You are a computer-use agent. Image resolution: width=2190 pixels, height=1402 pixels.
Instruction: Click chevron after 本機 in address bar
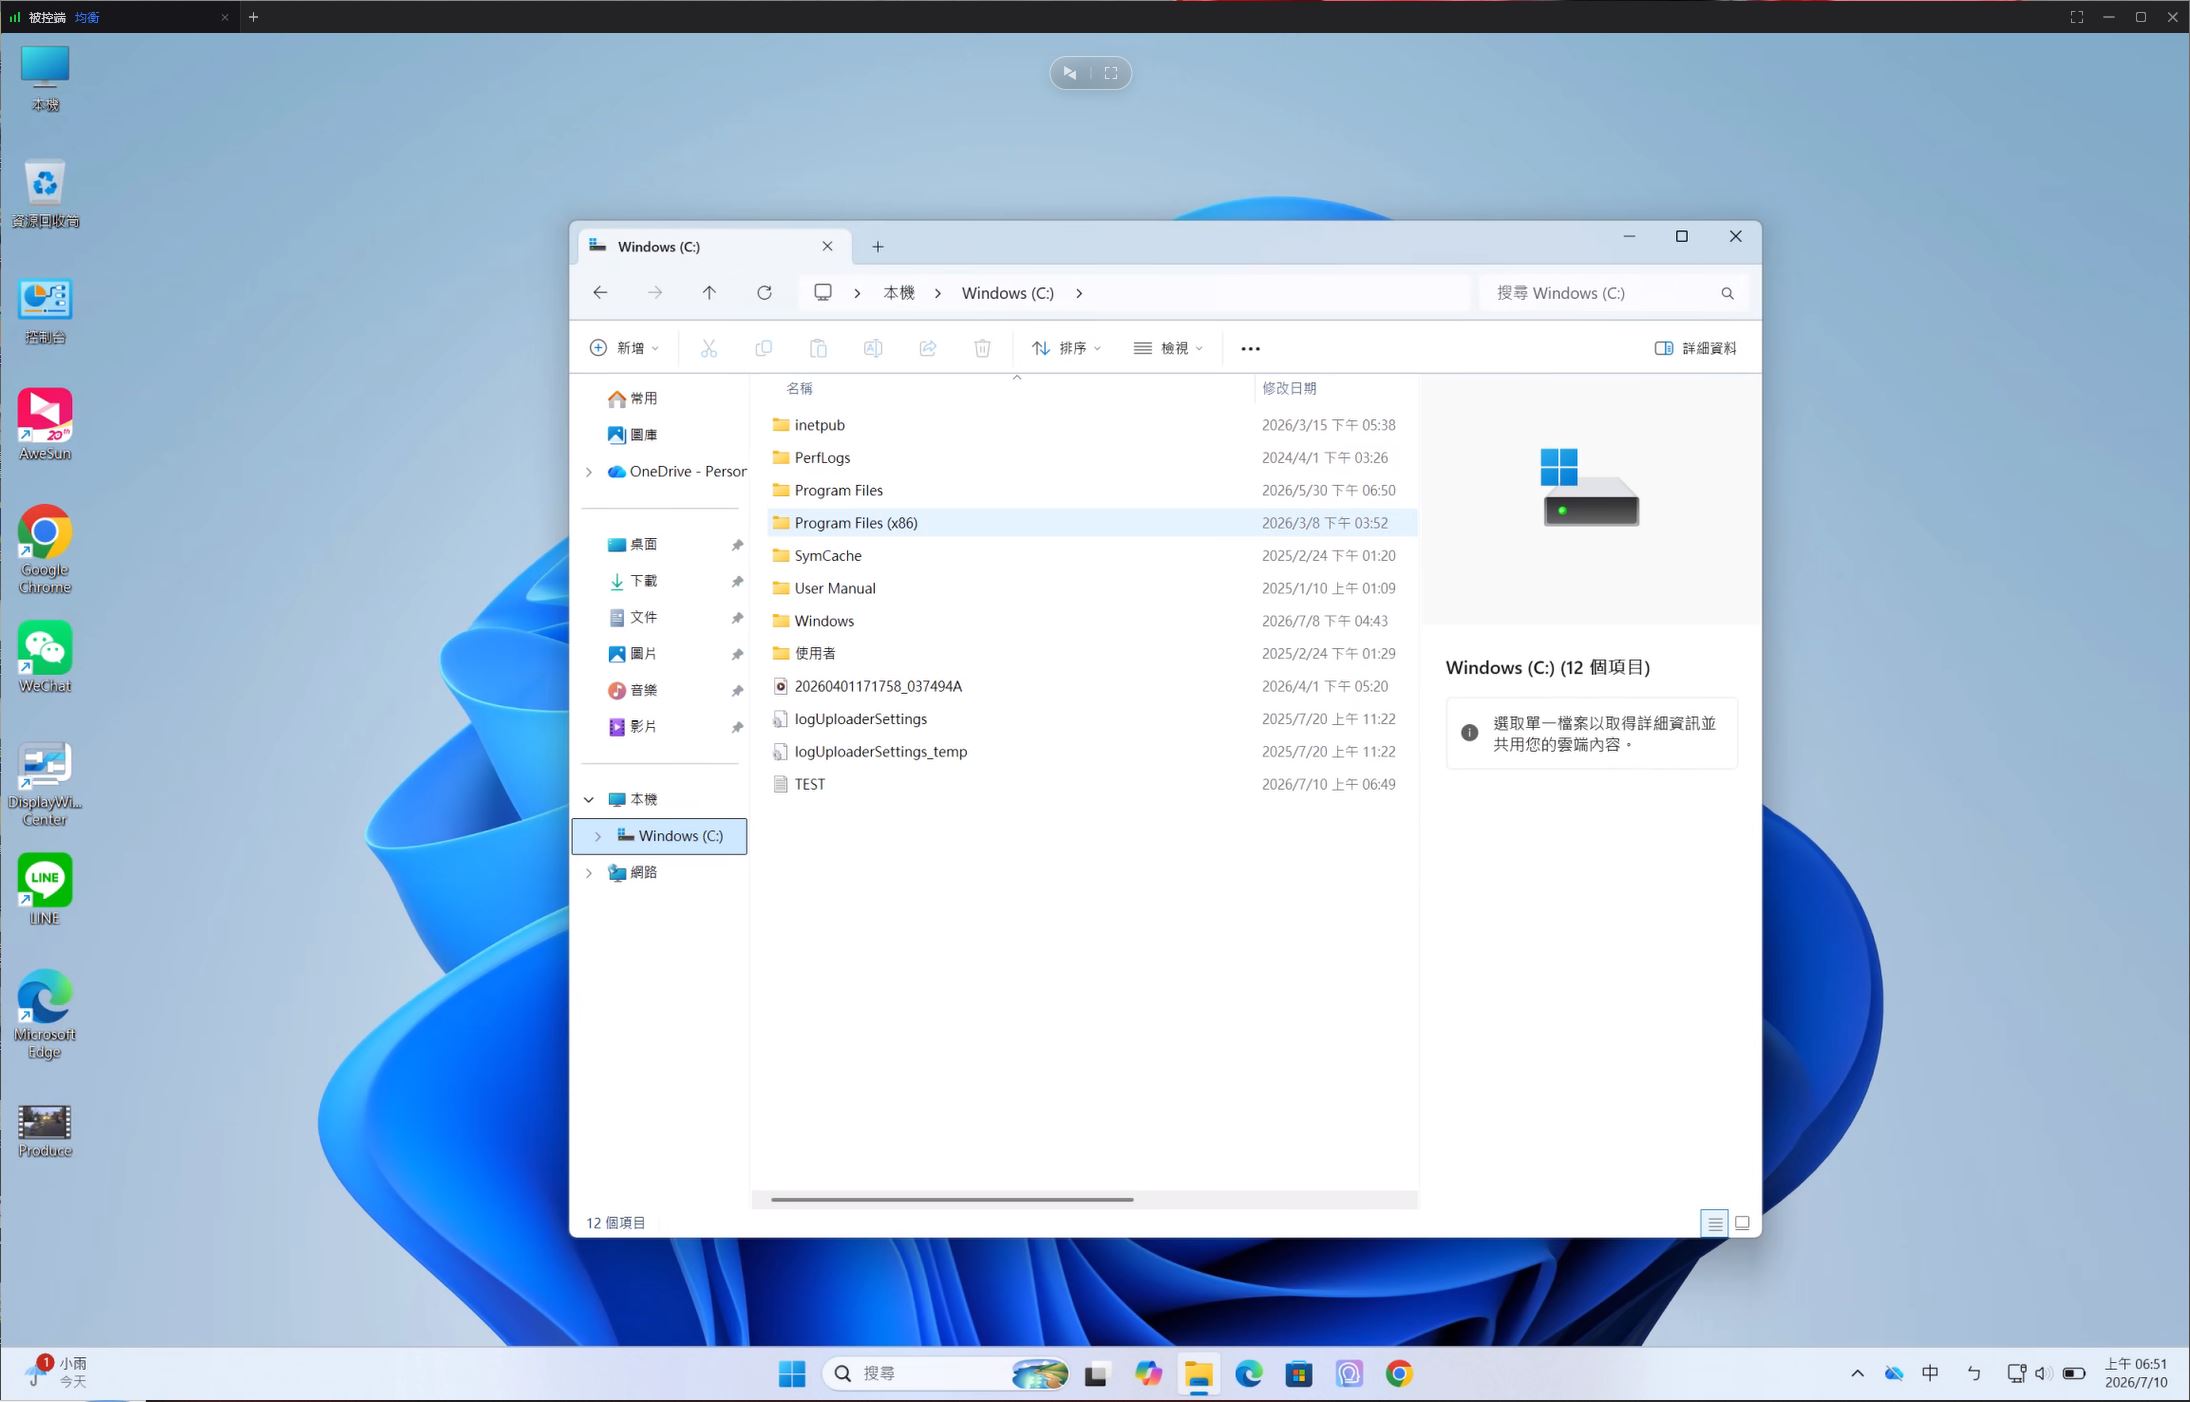pos(938,293)
